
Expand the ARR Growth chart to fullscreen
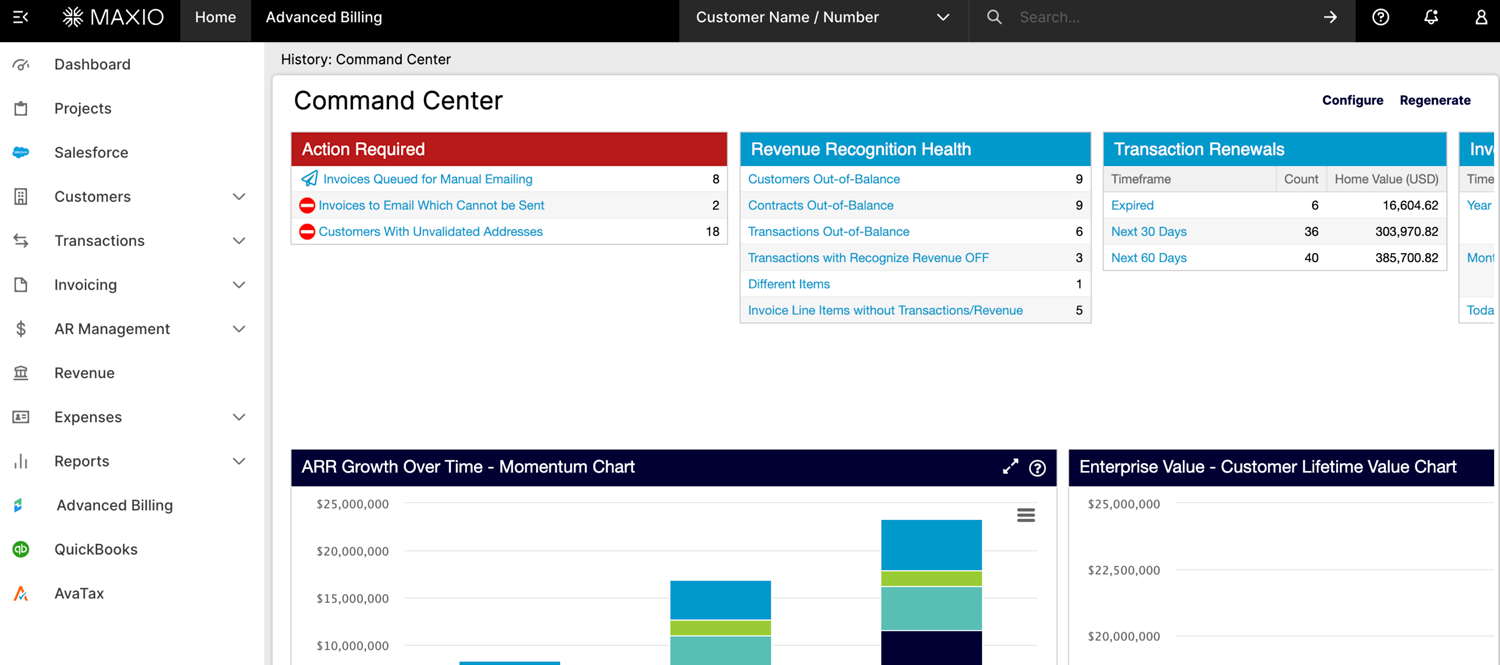click(x=1010, y=467)
